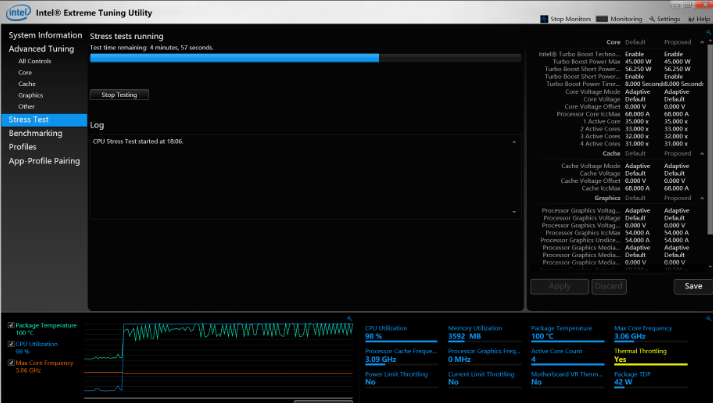Screen dimensions: 713x403
Task: Click the stress test progress bar
Action: (306, 58)
